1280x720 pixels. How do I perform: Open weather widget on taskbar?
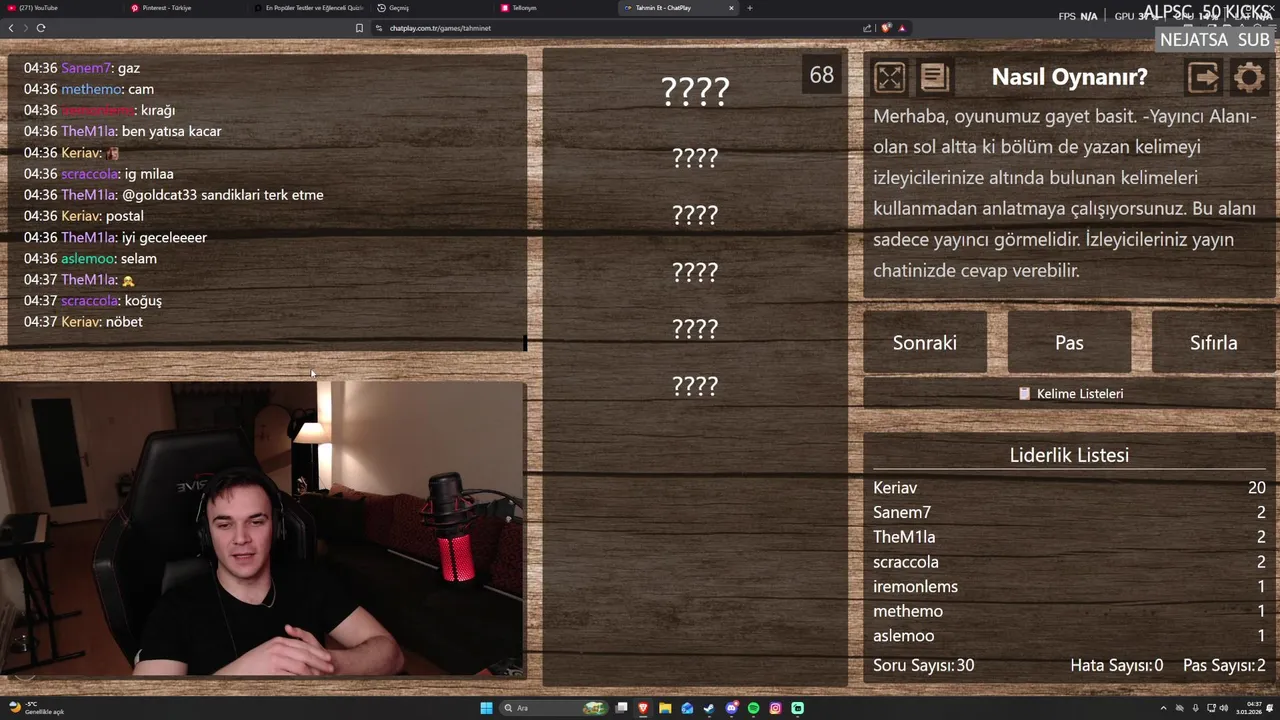coord(38,708)
